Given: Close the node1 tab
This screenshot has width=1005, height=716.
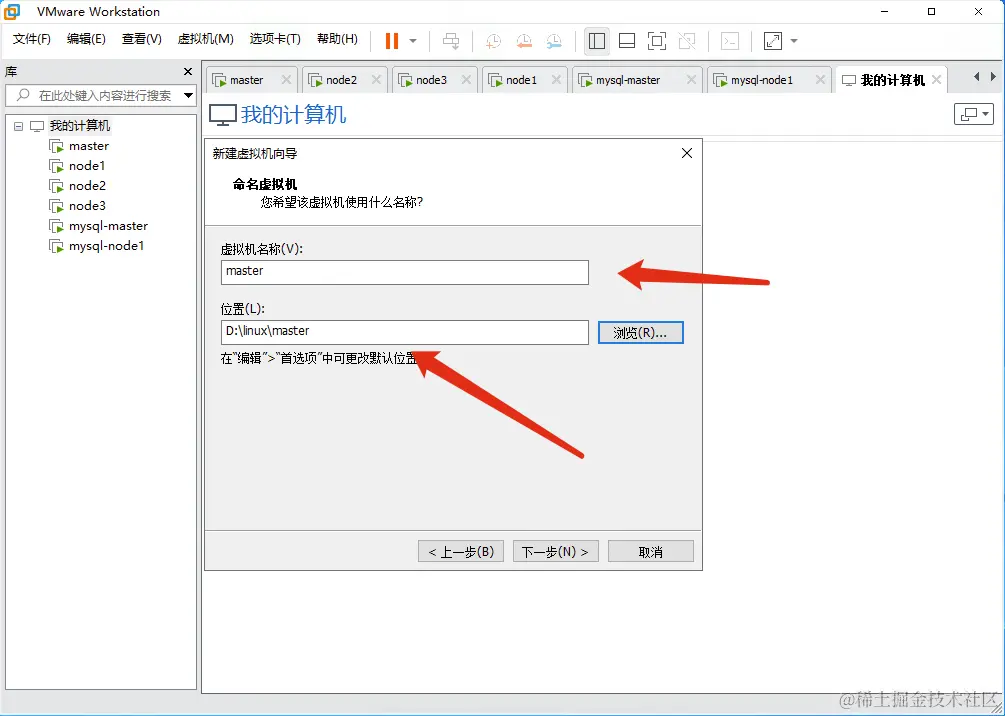Looking at the screenshot, I should point(556,79).
